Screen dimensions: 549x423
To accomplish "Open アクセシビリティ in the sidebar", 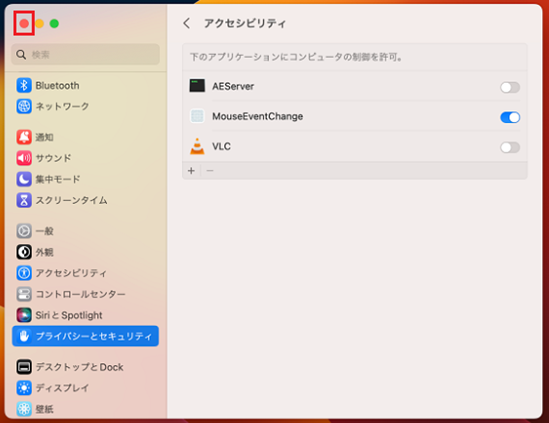I will 85,273.
